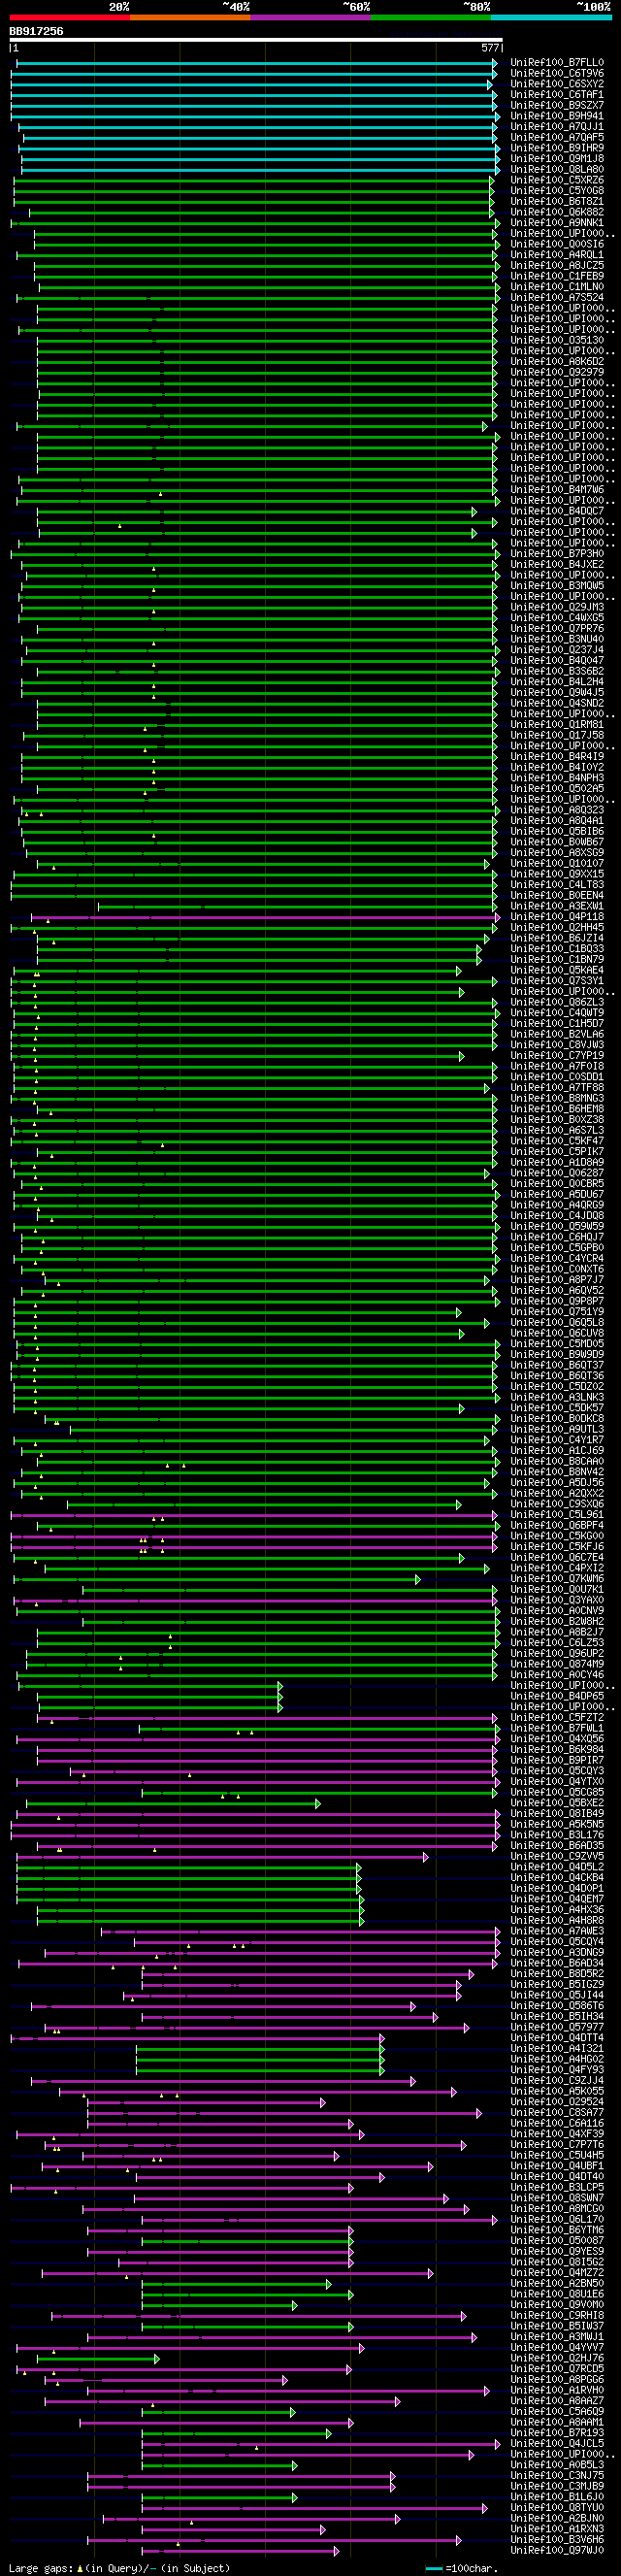Open the UniRef100_C6TAF1 hit
Viewport: 621px width, 2576px height.
(557, 95)
